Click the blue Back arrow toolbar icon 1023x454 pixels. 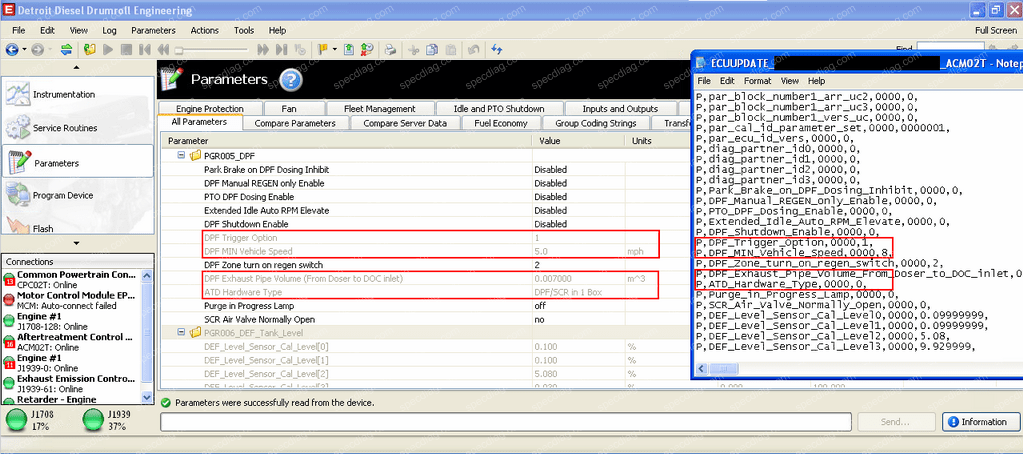12,49
